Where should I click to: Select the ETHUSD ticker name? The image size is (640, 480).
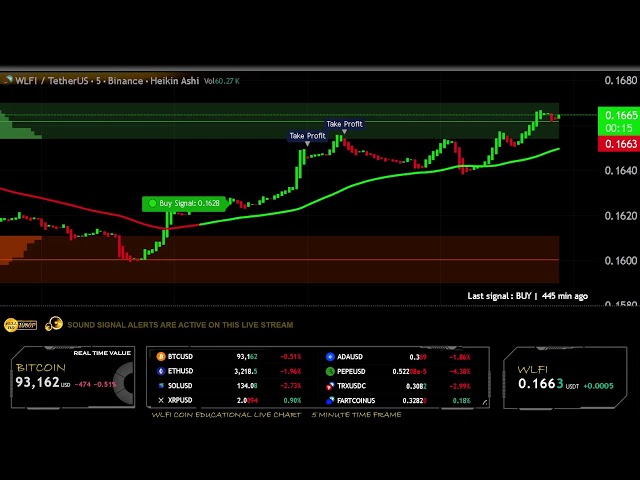pyautogui.click(x=180, y=371)
